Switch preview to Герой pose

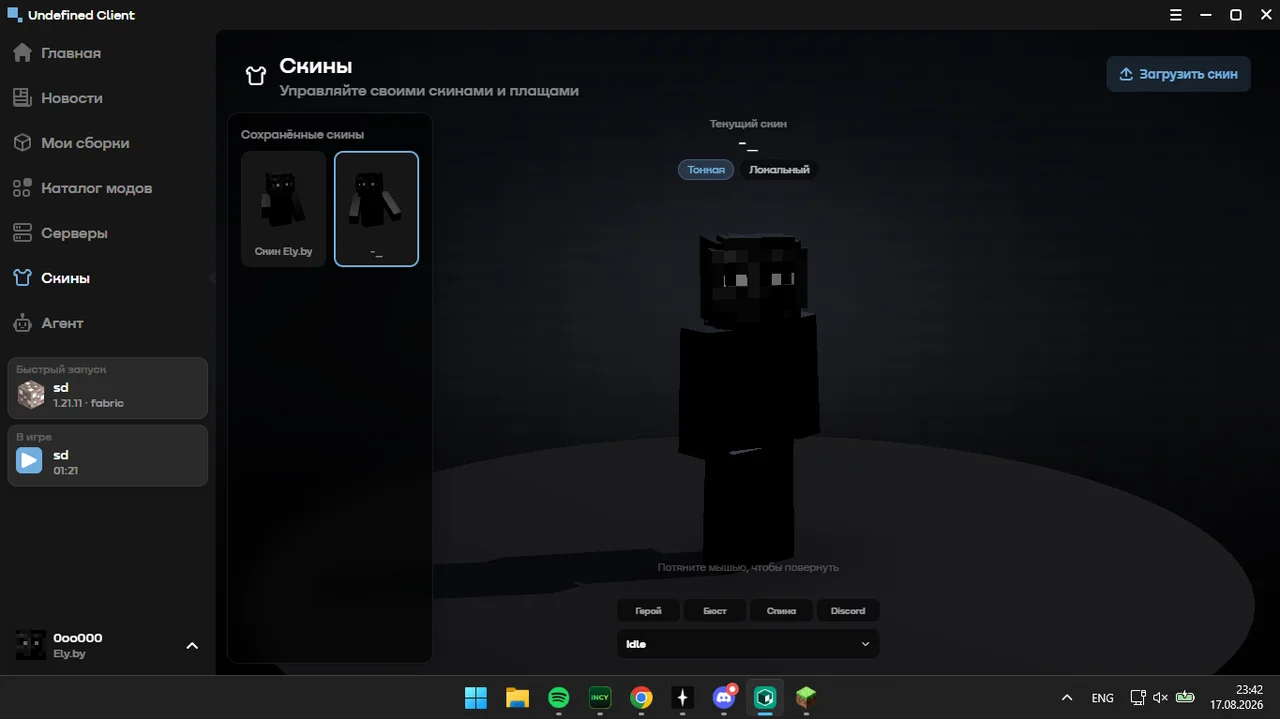(648, 611)
